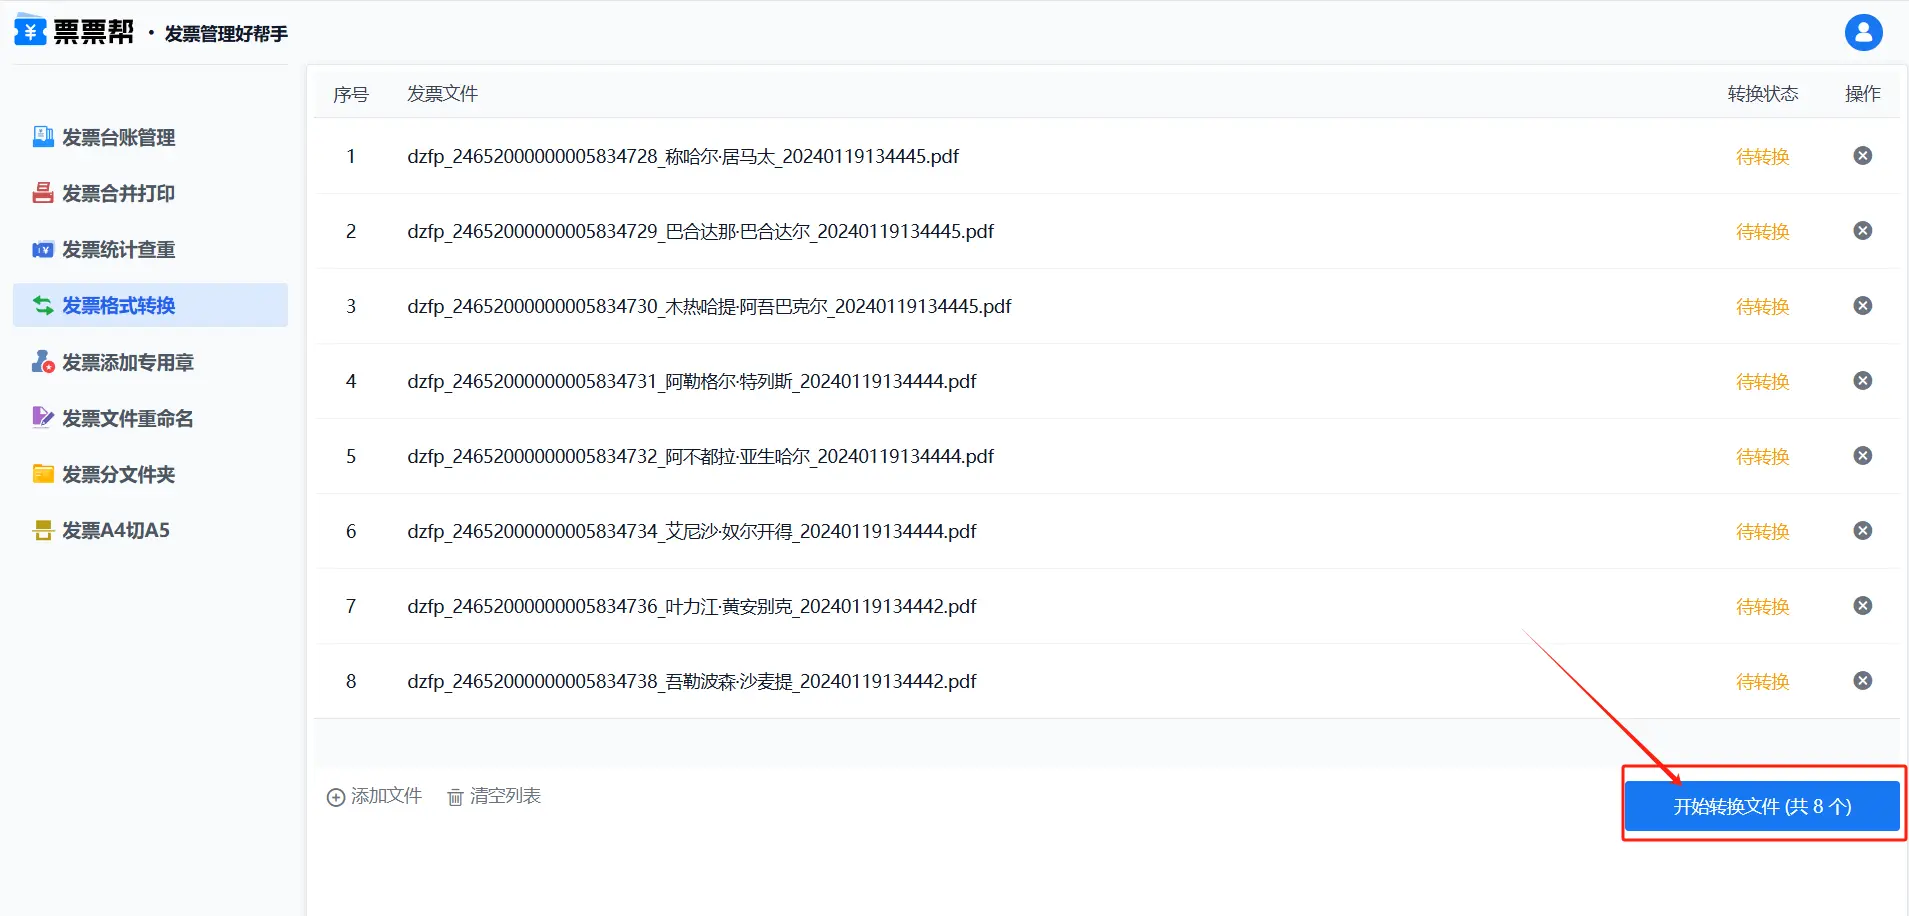Image resolution: width=1909 pixels, height=916 pixels.
Task: Click the 发票分文件夹 folder icon
Action: click(43, 474)
